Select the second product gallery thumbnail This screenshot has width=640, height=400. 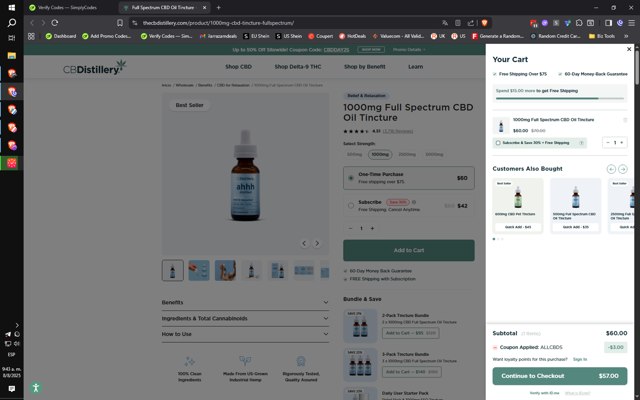pos(199,270)
